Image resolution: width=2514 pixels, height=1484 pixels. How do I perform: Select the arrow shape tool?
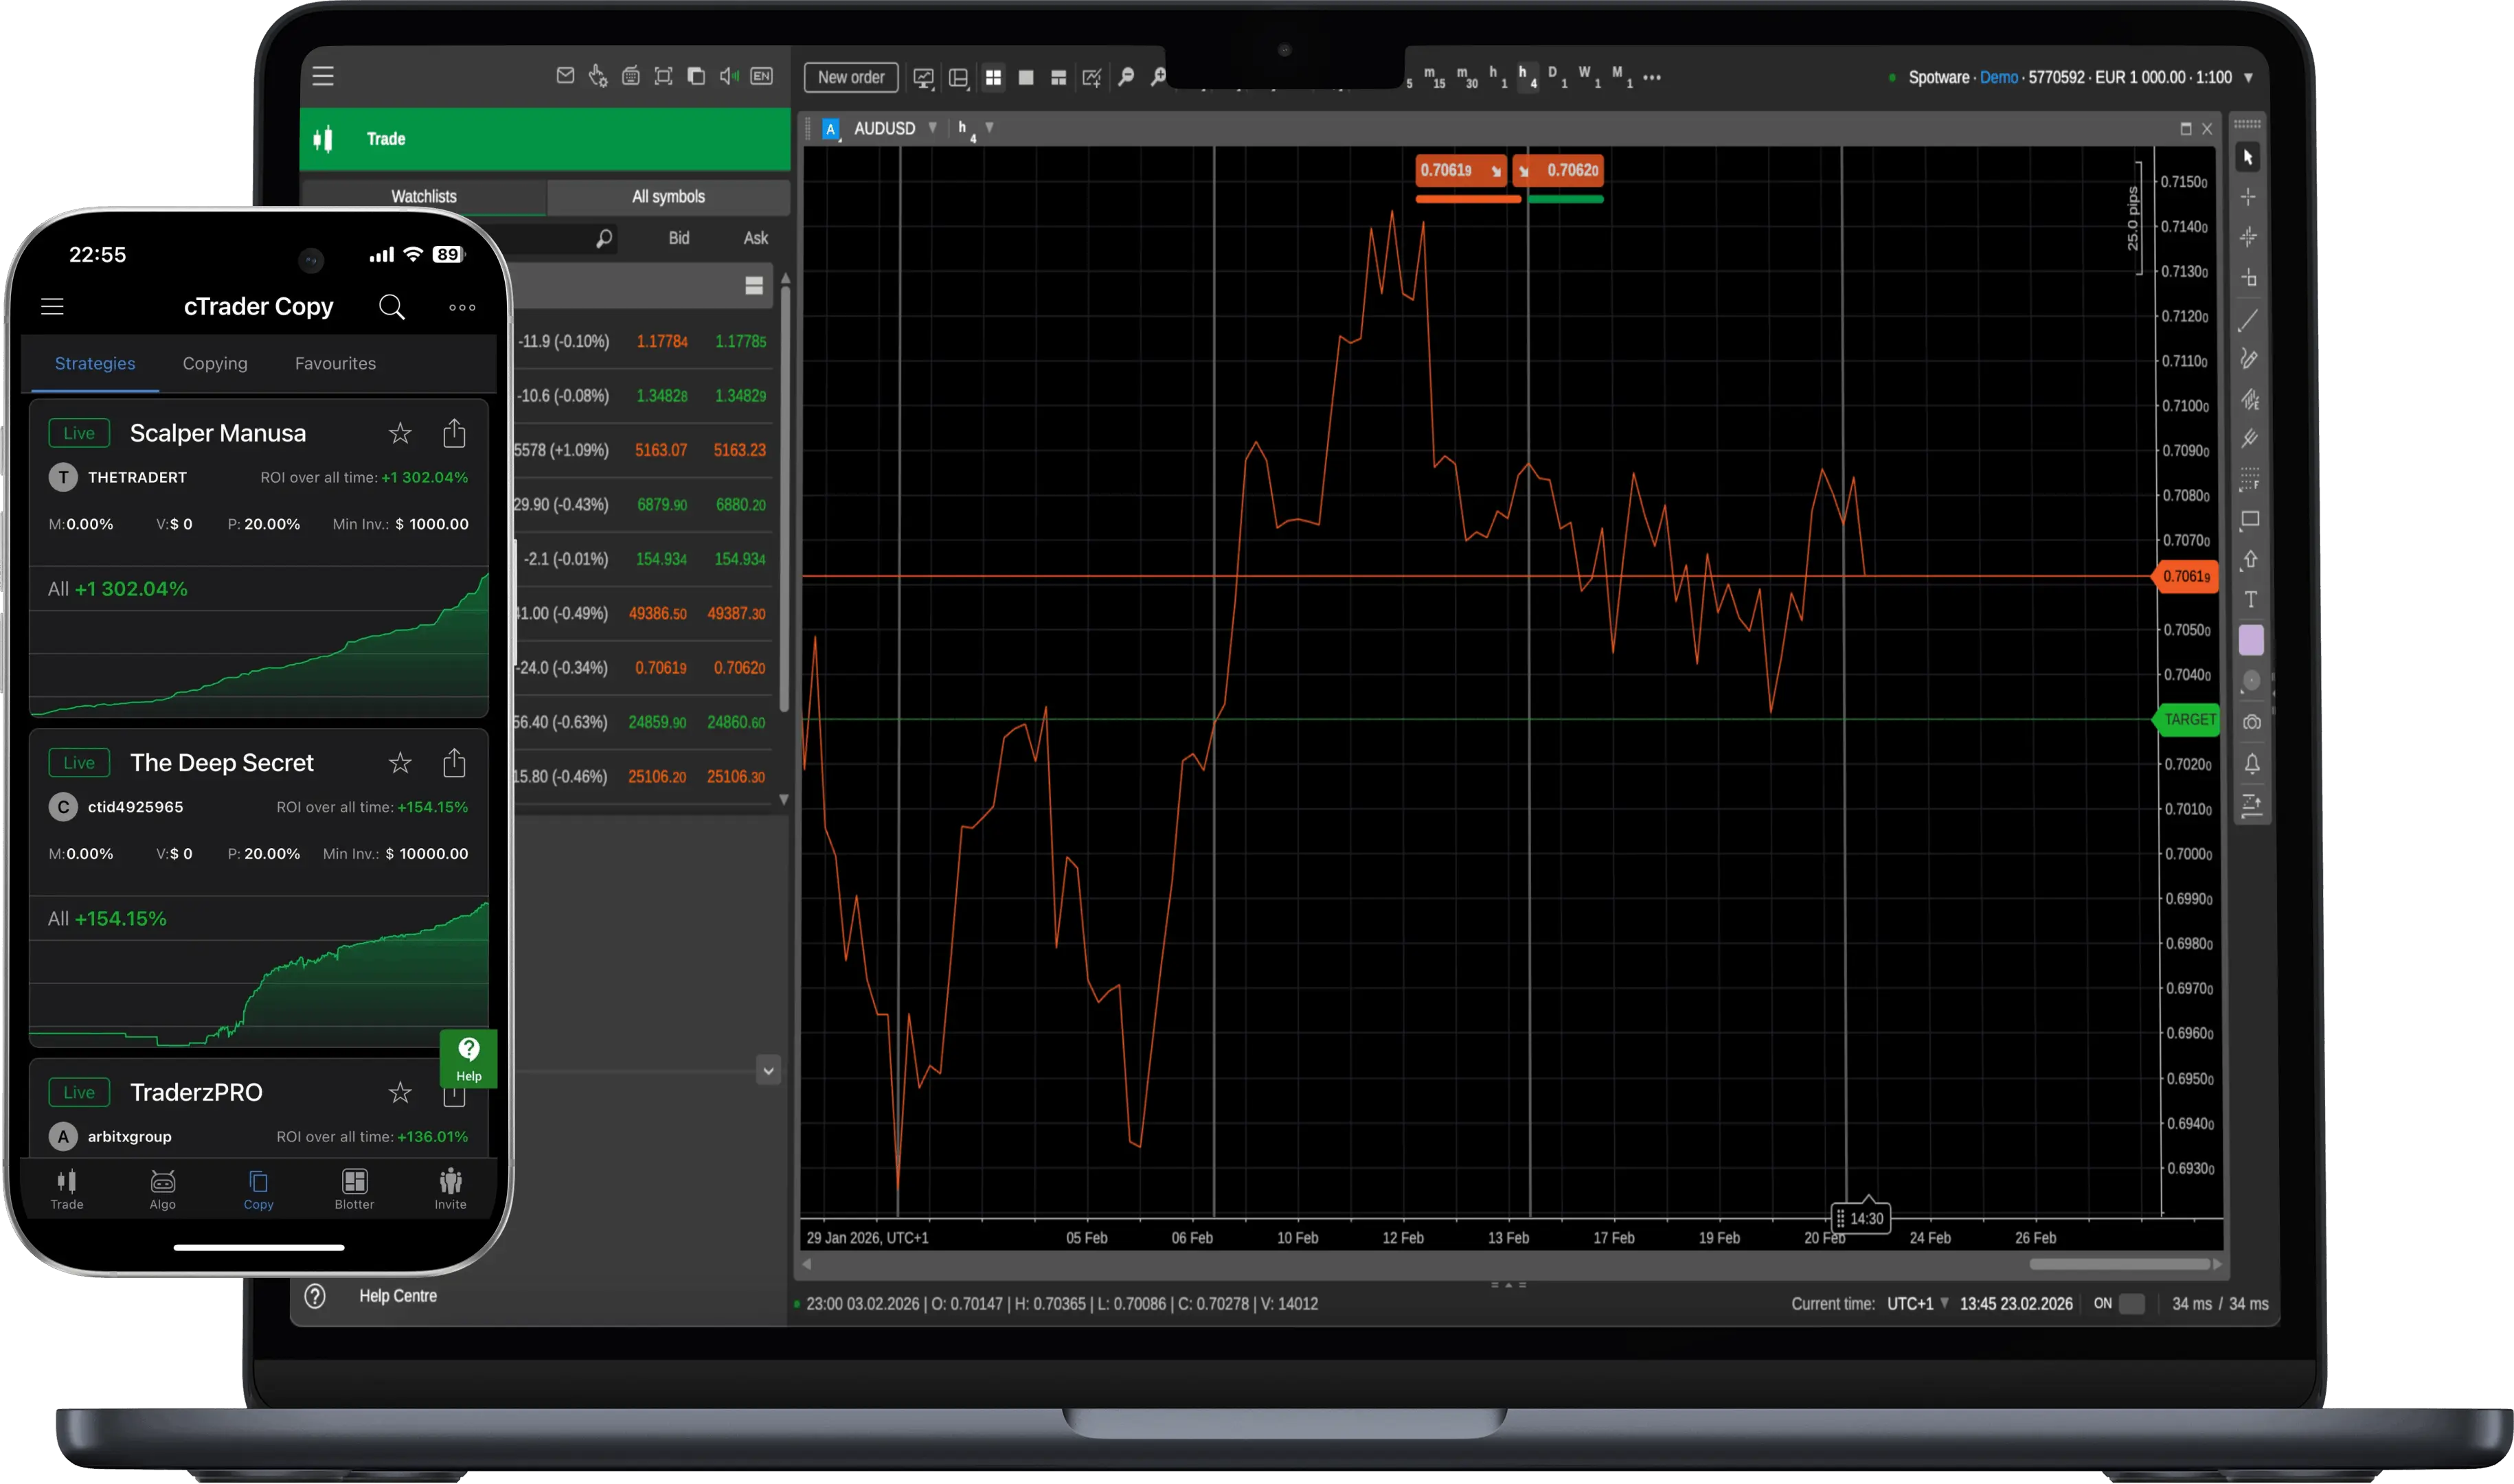[x=2250, y=560]
